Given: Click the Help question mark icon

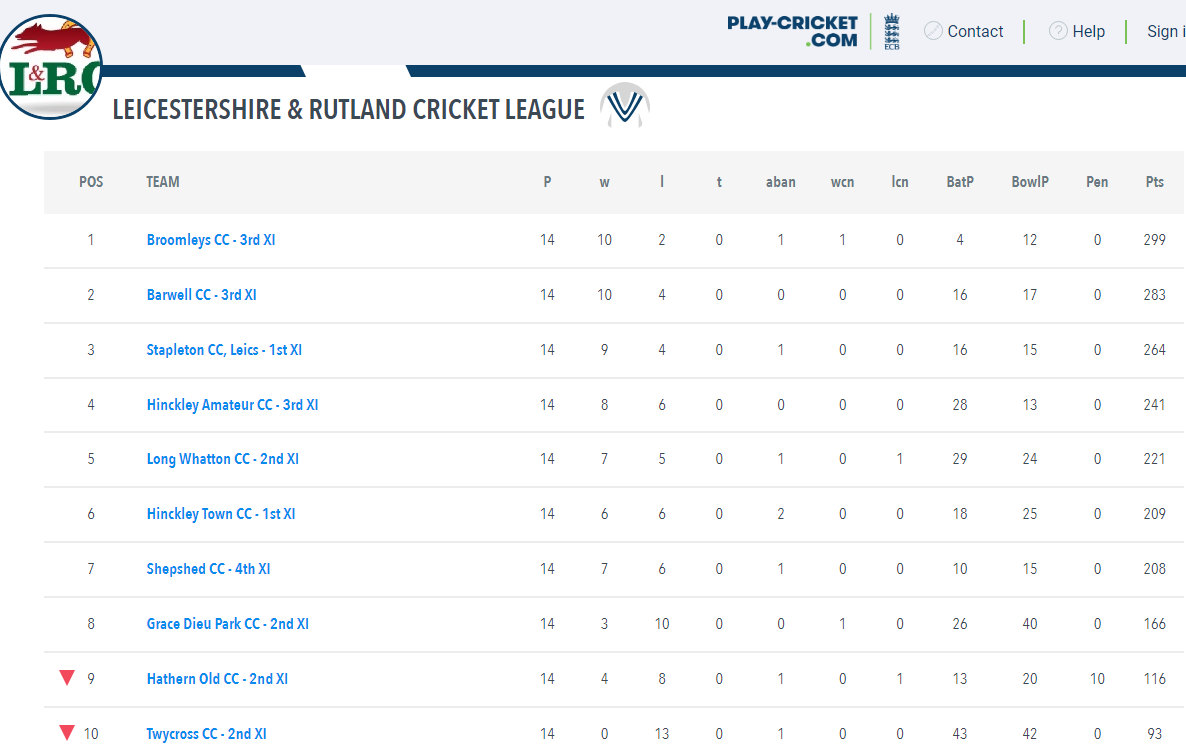Looking at the screenshot, I should [1058, 31].
